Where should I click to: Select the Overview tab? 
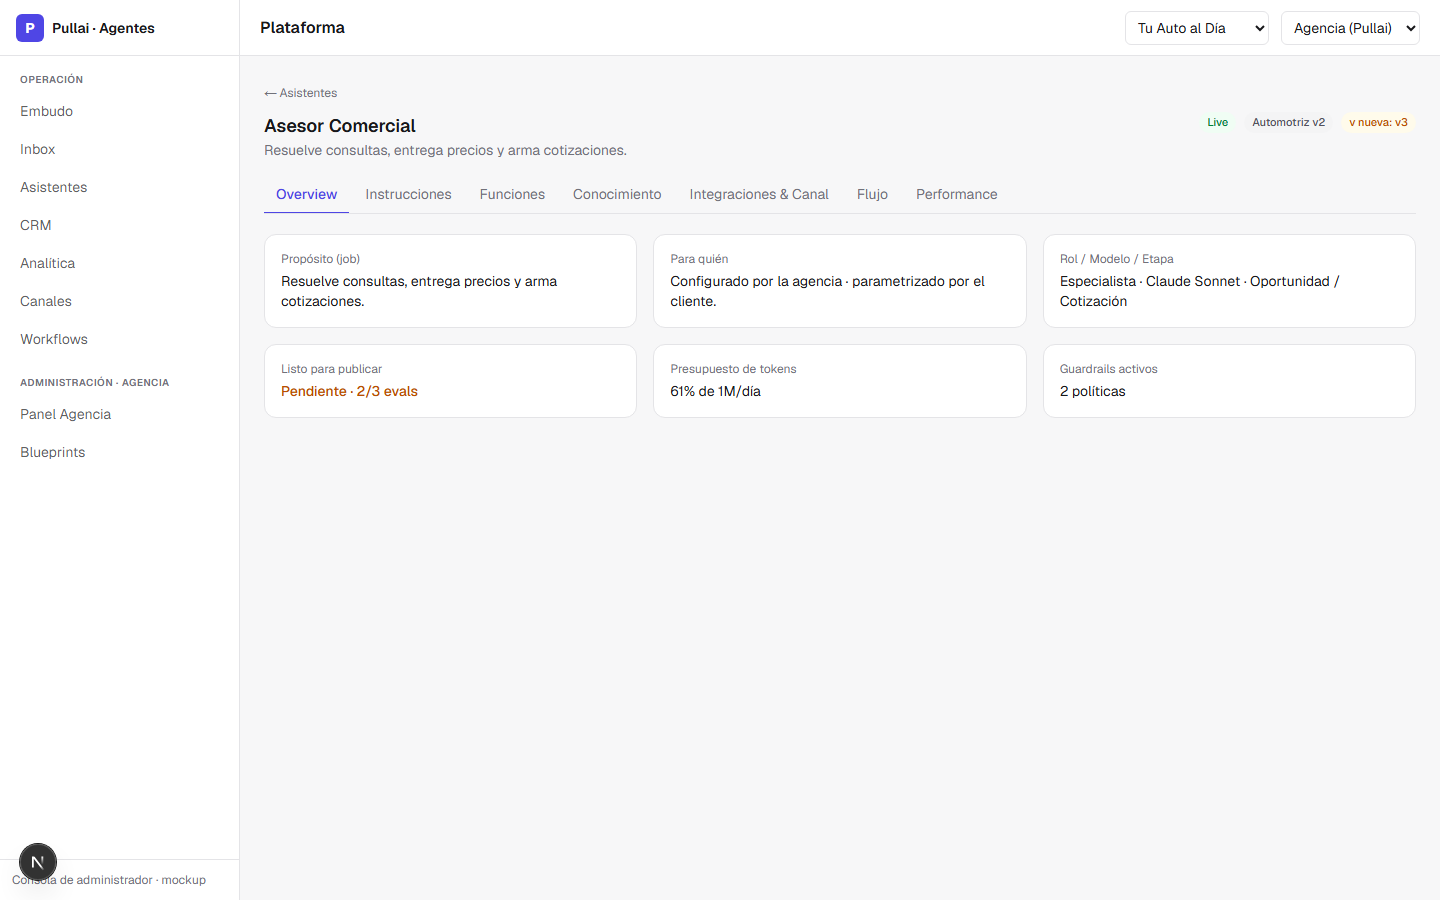[x=306, y=194]
